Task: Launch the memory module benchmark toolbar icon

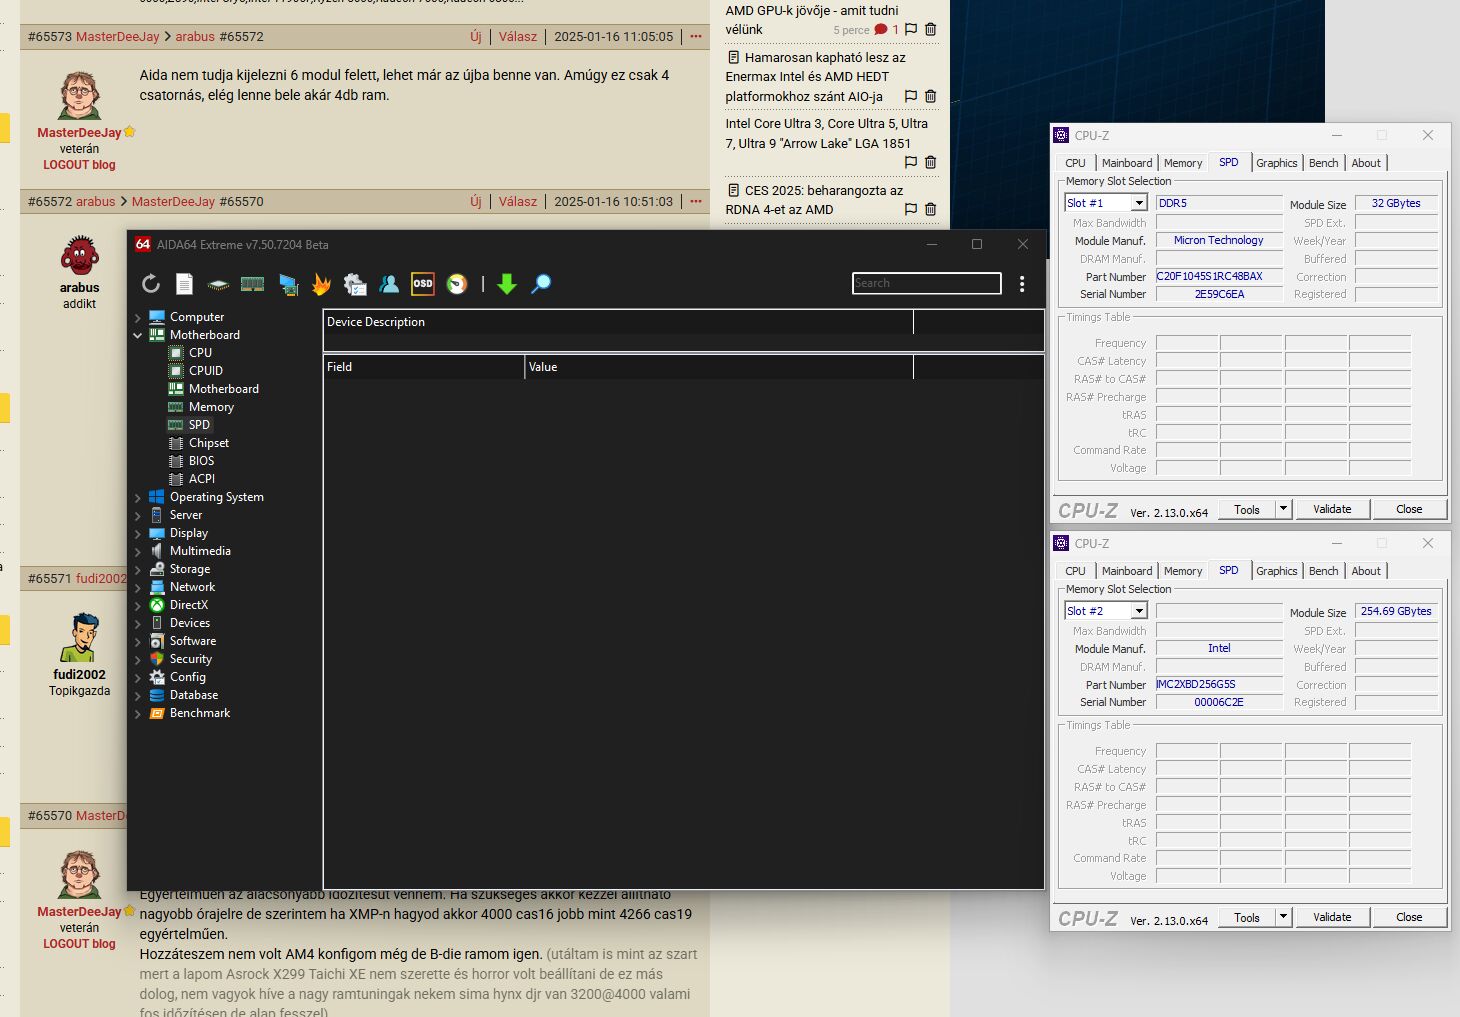Action: (252, 284)
